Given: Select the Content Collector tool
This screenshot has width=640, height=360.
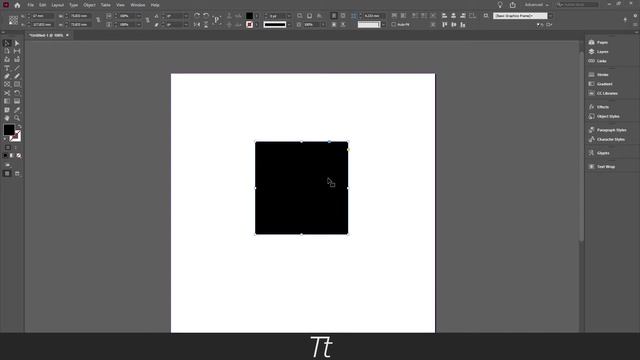Looking at the screenshot, I should point(7,60).
